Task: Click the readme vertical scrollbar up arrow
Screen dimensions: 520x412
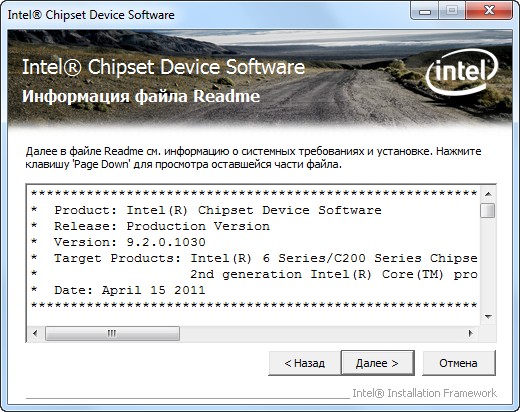Action: tap(488, 194)
